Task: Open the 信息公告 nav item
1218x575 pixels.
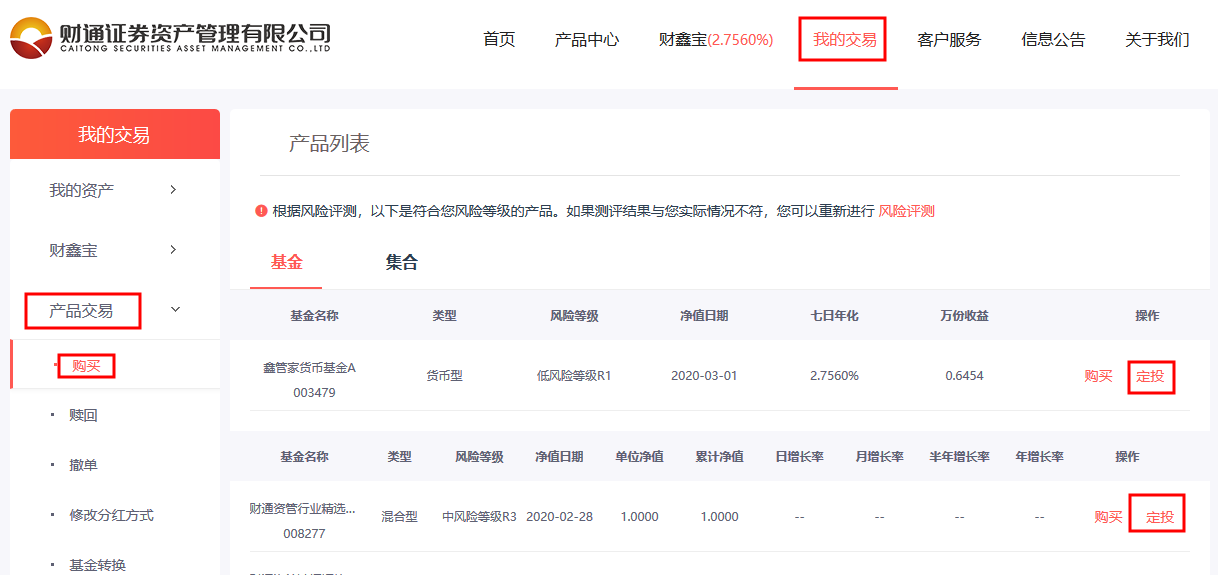Action: (1053, 40)
